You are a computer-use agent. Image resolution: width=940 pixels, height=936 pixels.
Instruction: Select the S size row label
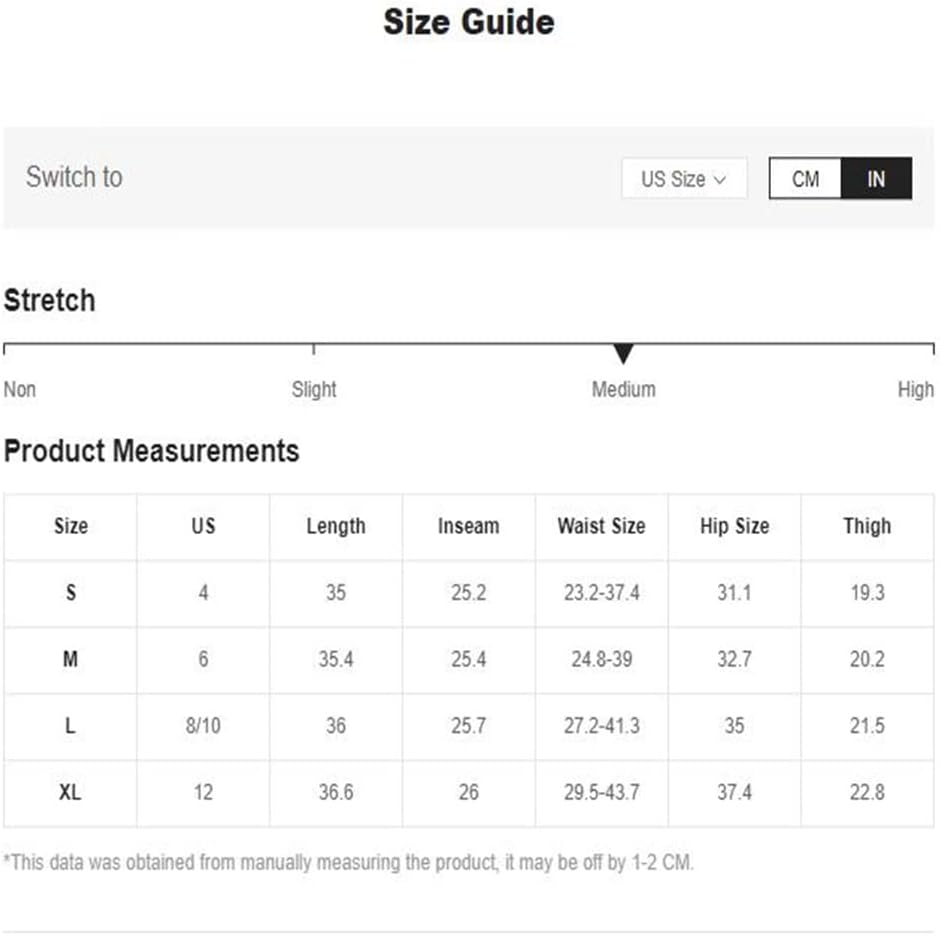click(x=71, y=592)
